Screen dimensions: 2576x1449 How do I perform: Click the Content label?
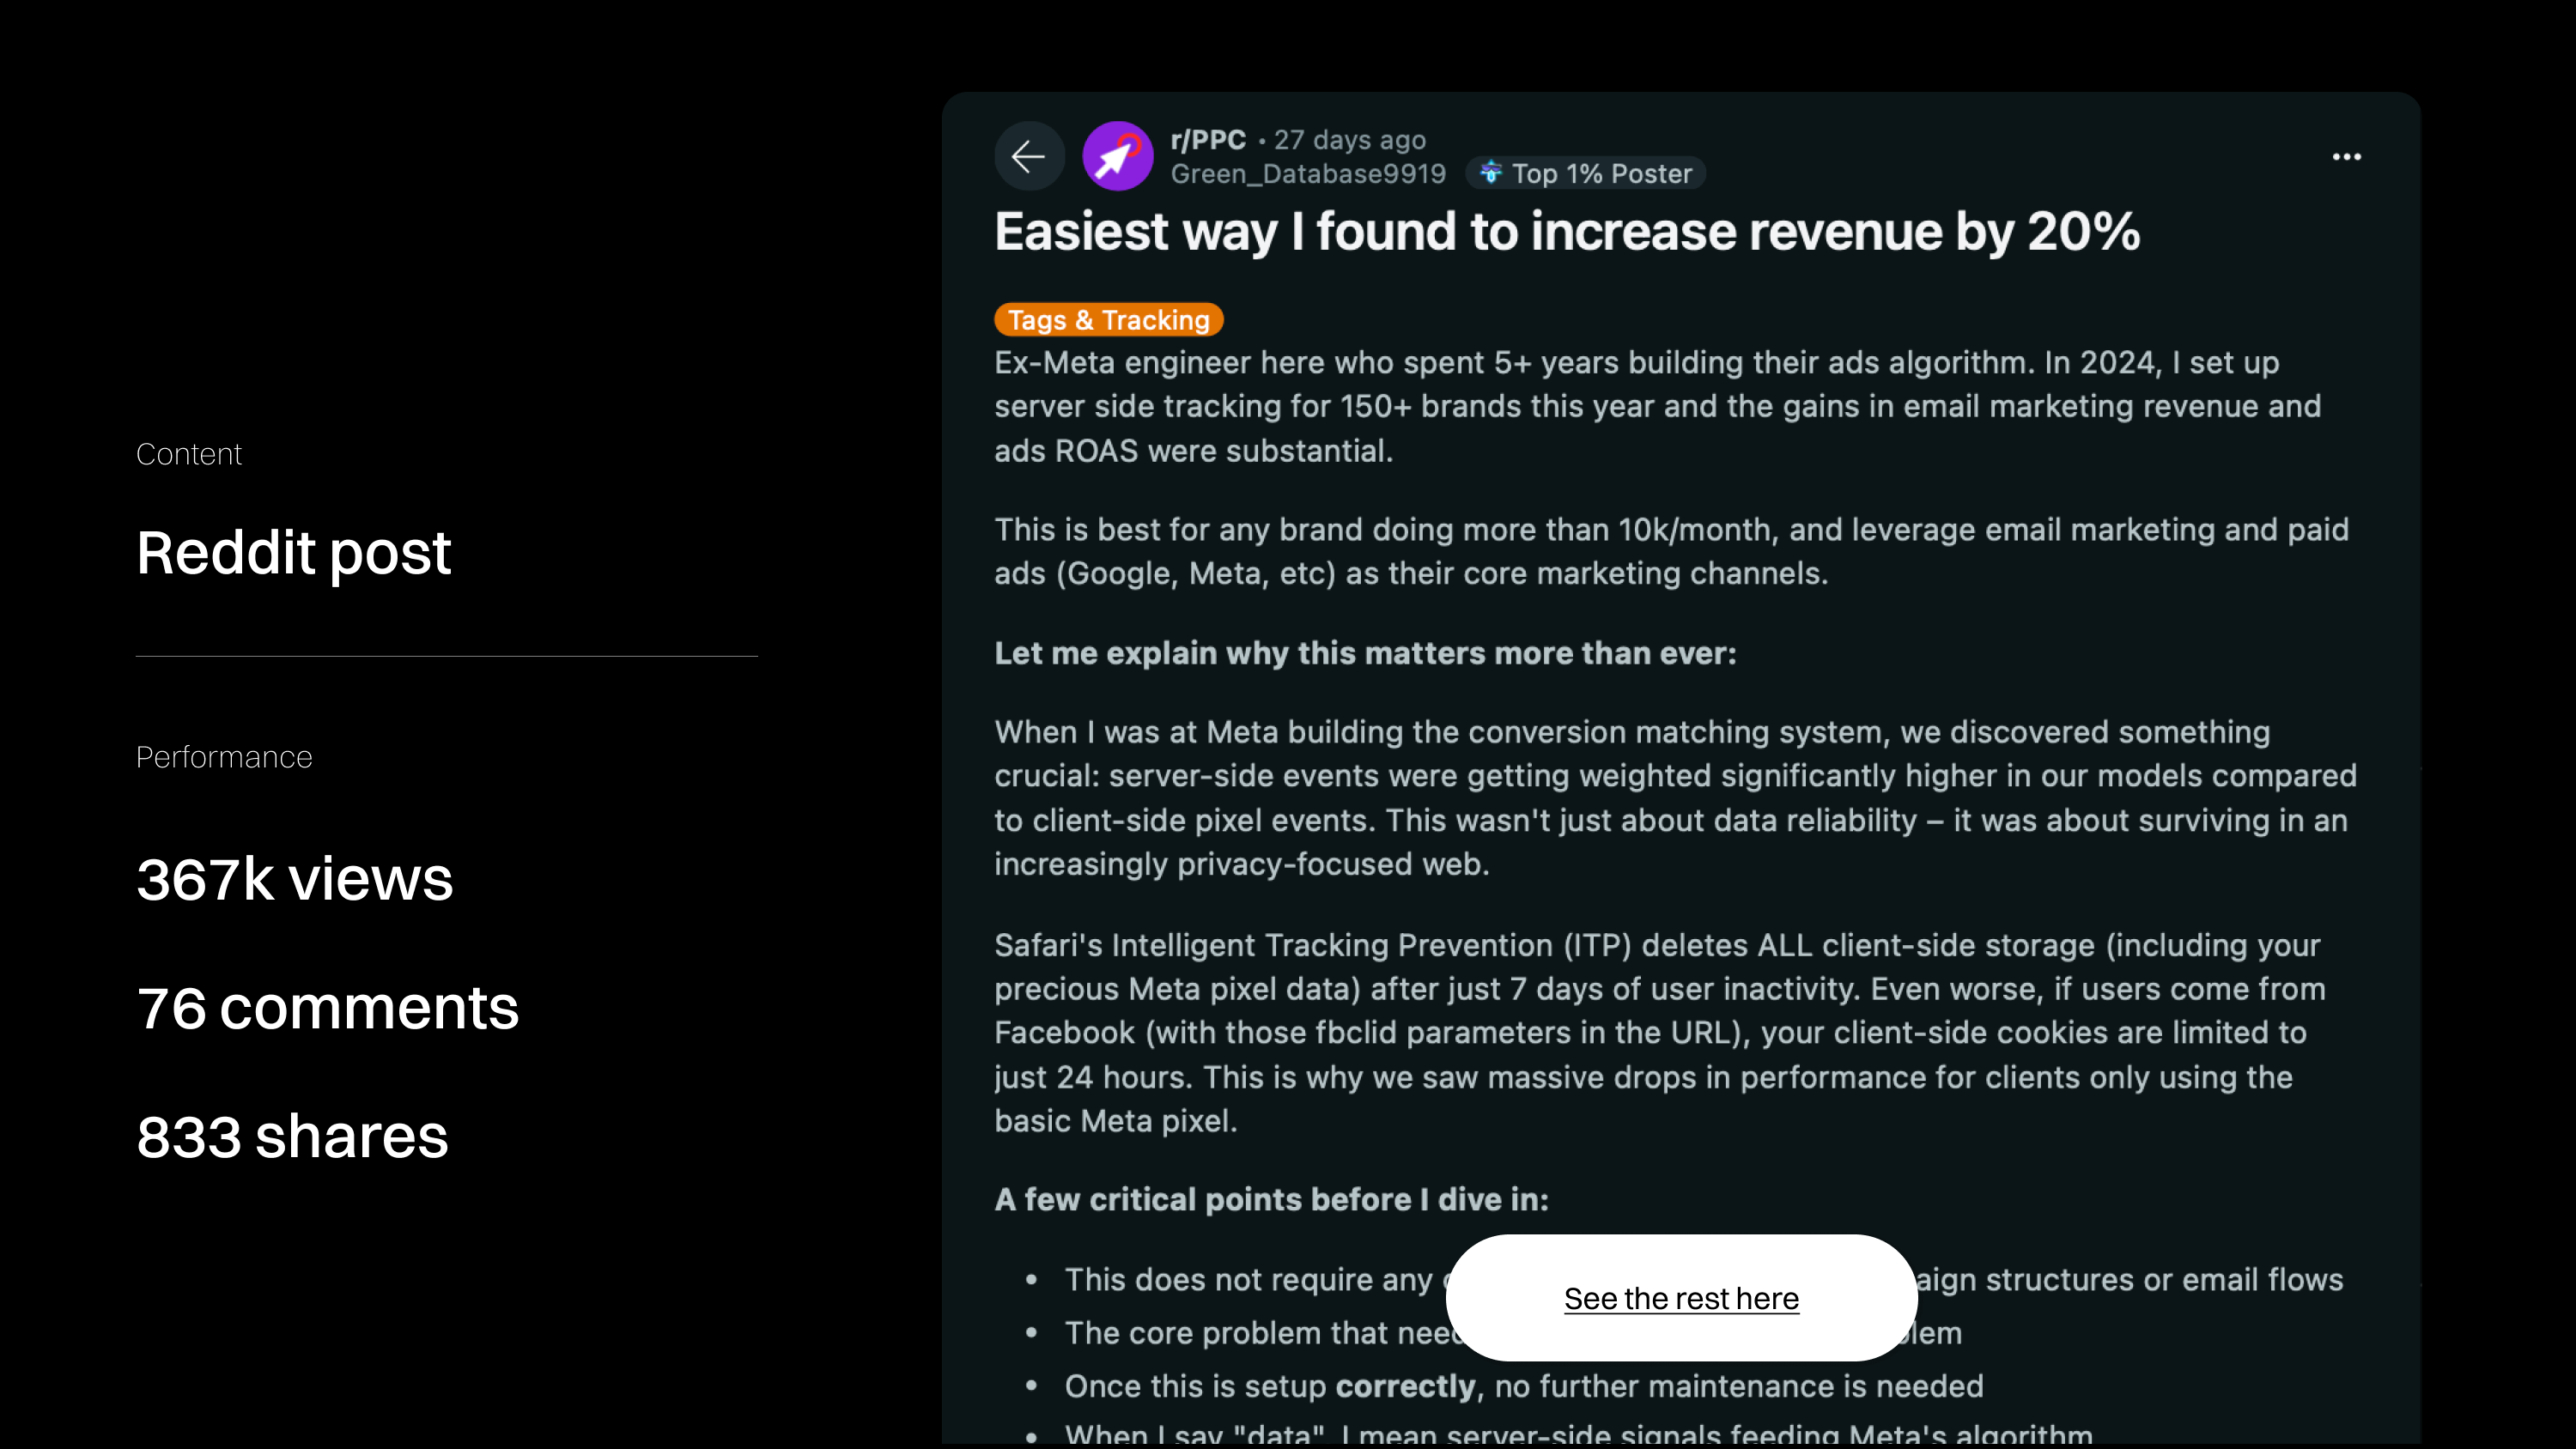pyautogui.click(x=189, y=454)
